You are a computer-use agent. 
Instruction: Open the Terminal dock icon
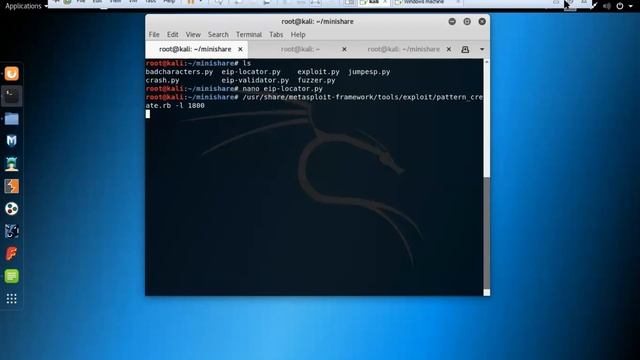11,96
